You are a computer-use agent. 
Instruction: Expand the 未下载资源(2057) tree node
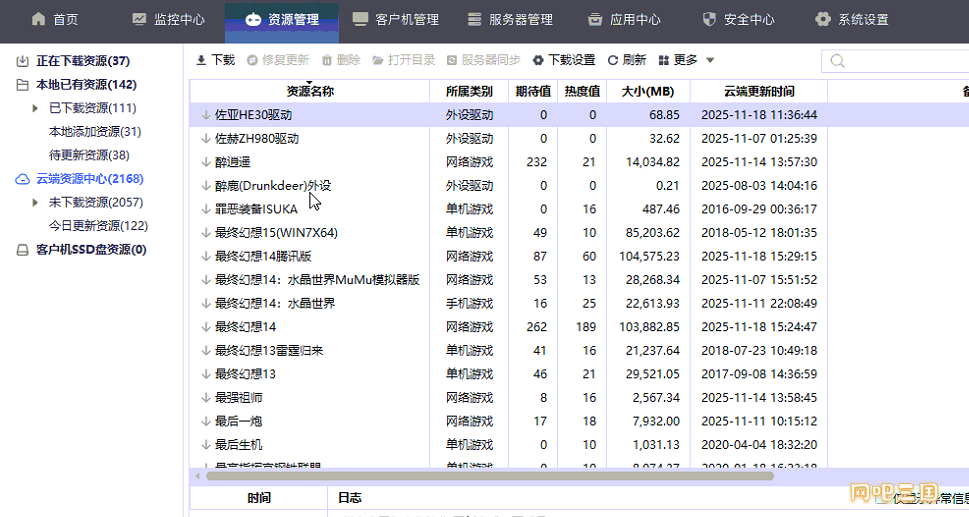point(36,203)
